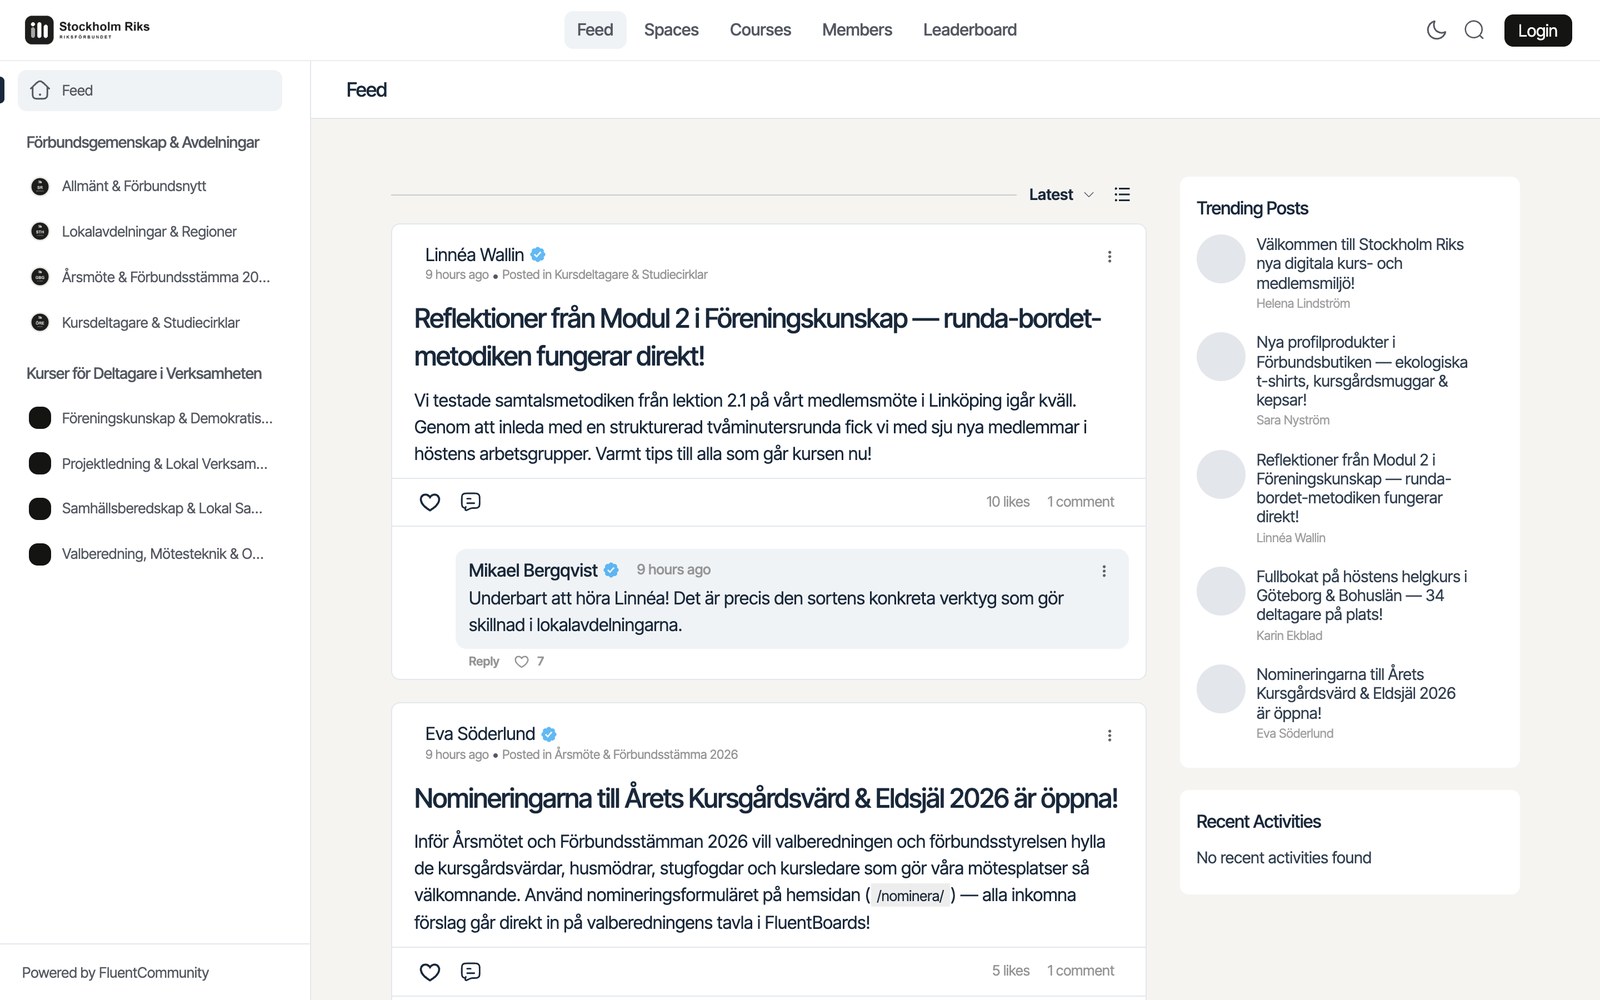Open 1 comment count on Linnéa's post
This screenshot has width=1600, height=1000.
coord(1080,502)
